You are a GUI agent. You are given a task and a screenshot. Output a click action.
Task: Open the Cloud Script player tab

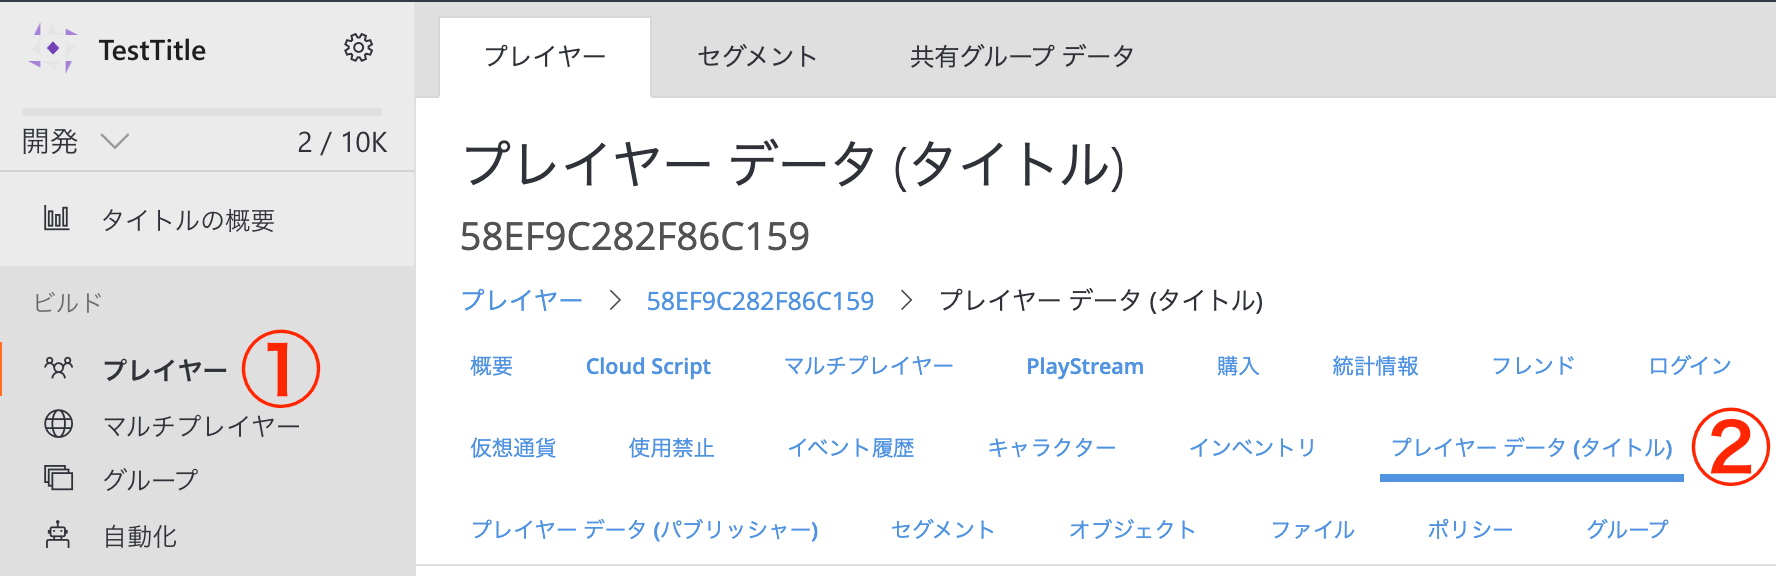coord(648,366)
